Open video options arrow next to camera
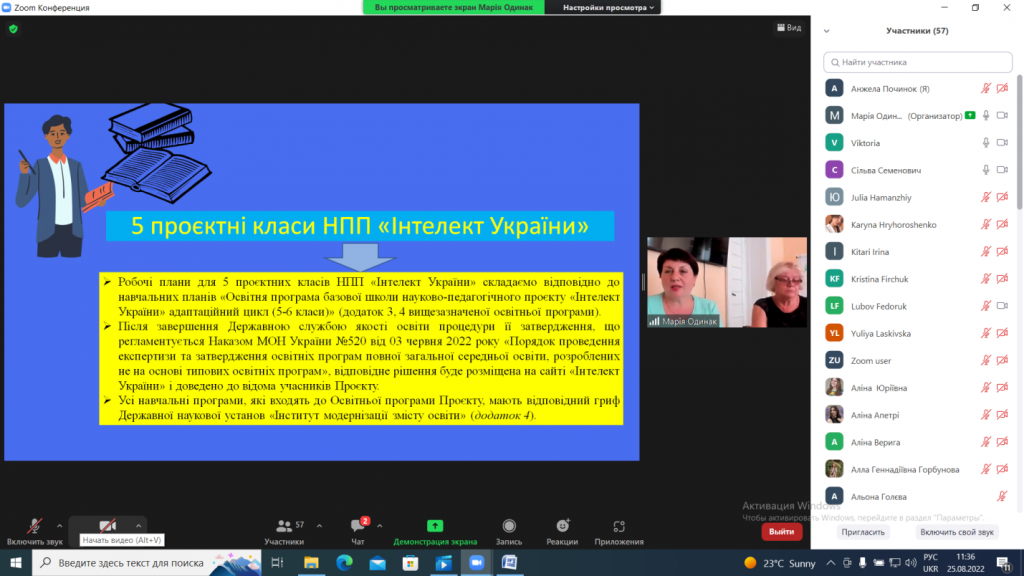Image resolution: width=1024 pixels, height=576 pixels. (138, 526)
